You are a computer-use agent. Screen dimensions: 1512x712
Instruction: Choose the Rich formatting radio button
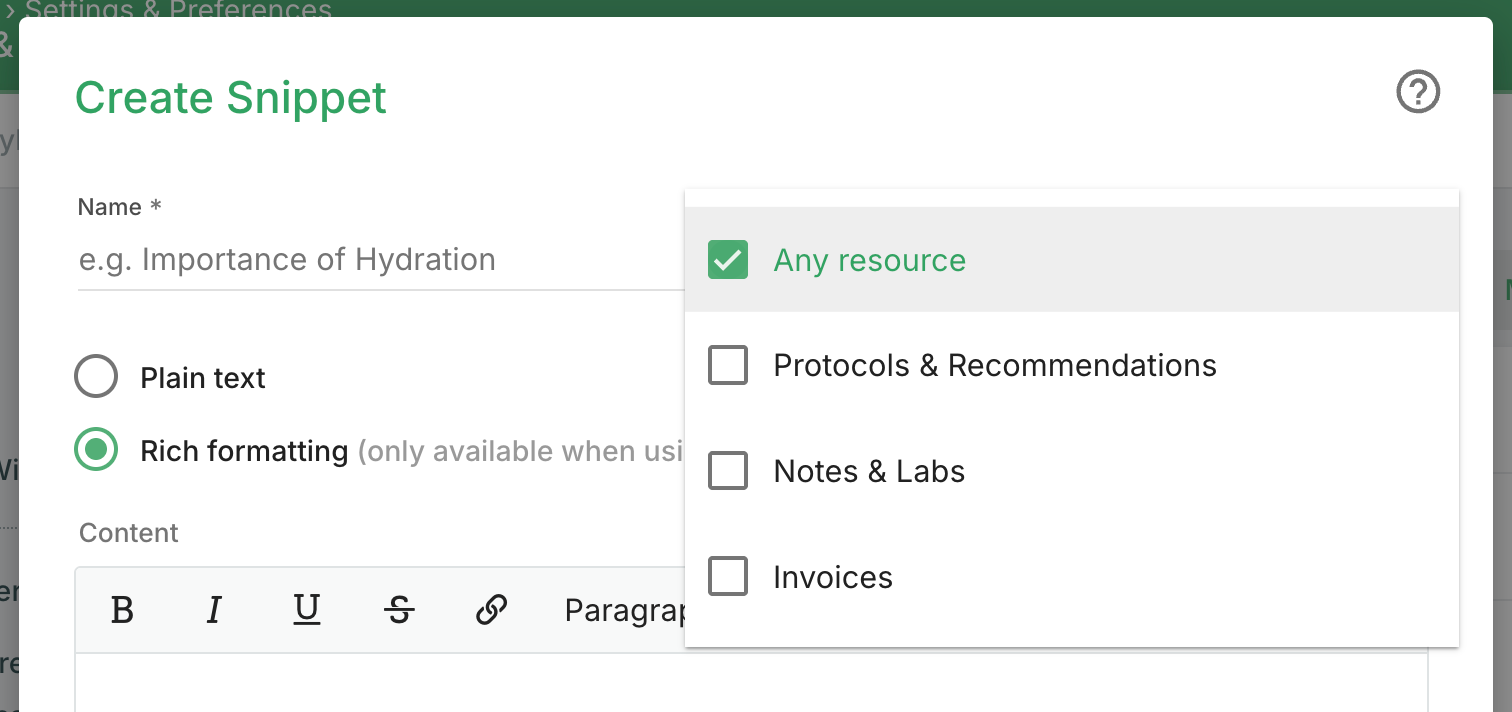(x=96, y=451)
